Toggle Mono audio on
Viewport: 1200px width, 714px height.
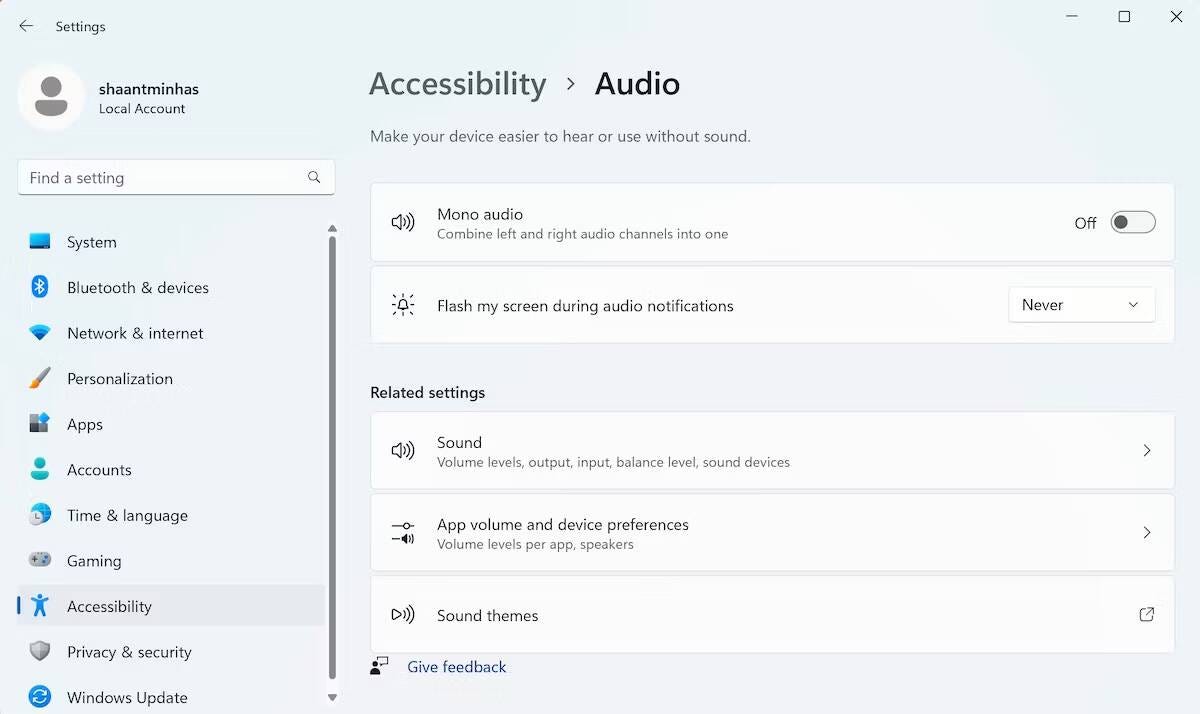1133,222
